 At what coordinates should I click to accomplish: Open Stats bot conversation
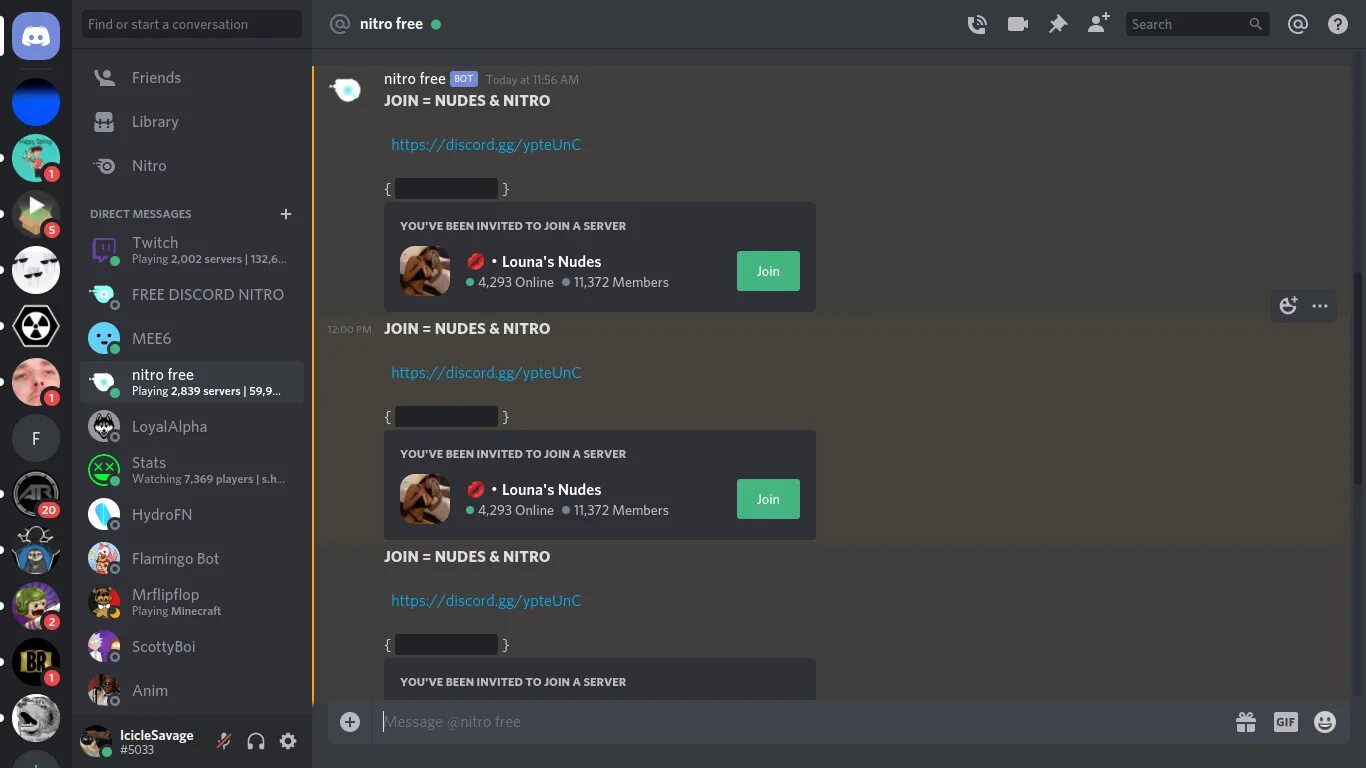[192, 470]
